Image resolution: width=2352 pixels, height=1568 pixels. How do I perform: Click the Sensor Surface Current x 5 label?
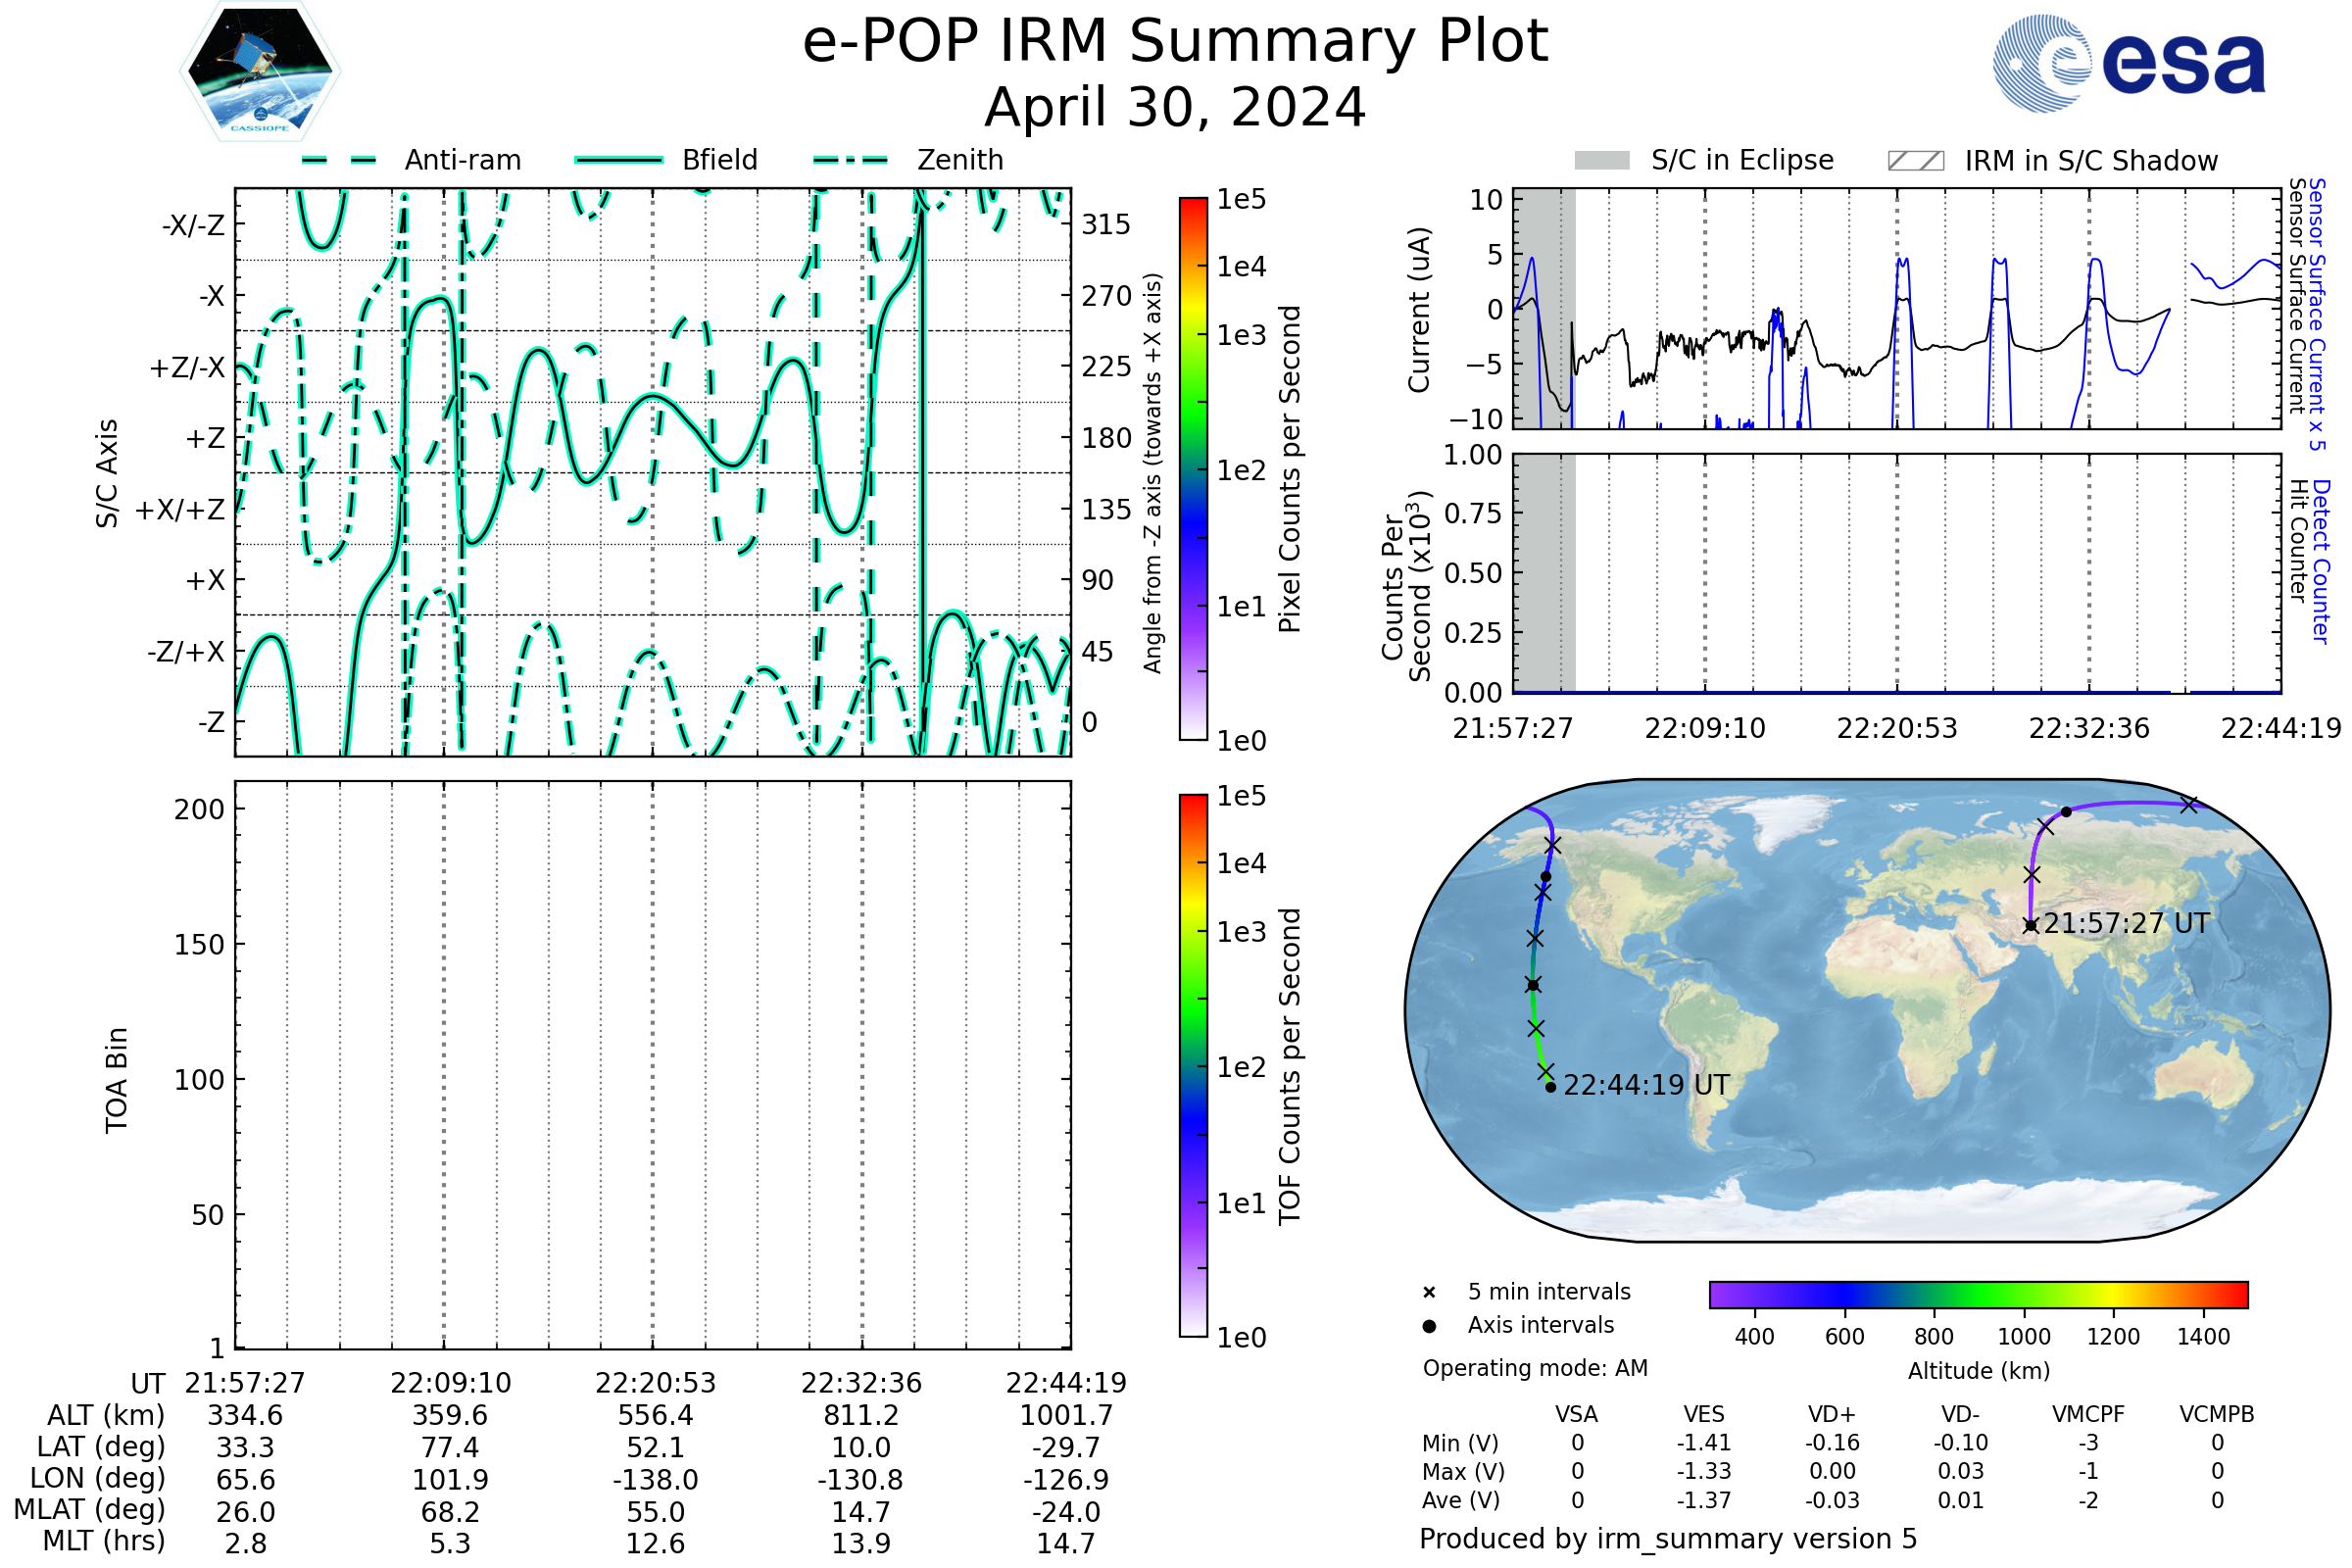2316,314
